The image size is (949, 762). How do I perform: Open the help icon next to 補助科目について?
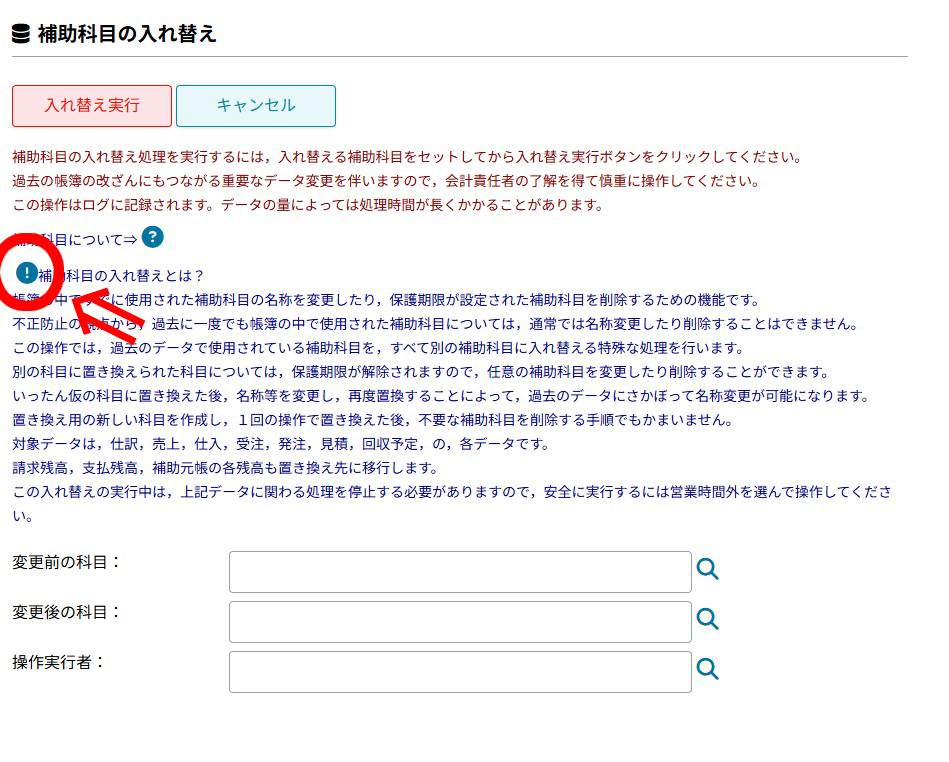(x=152, y=237)
